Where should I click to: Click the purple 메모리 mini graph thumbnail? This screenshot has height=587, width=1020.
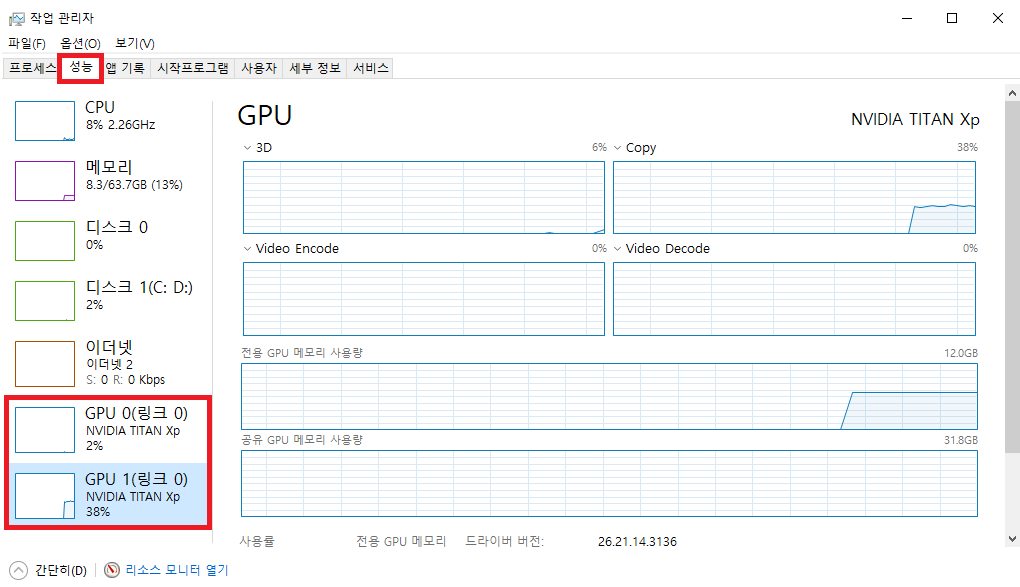click(45, 181)
